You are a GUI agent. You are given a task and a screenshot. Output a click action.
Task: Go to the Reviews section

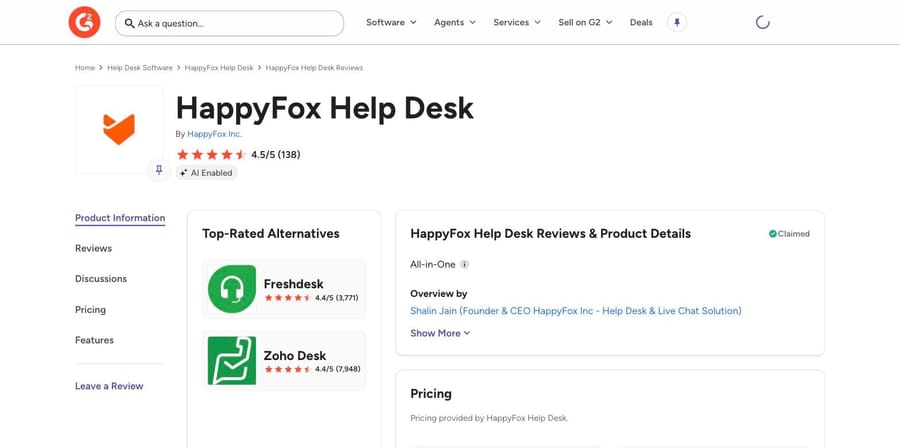(x=94, y=248)
